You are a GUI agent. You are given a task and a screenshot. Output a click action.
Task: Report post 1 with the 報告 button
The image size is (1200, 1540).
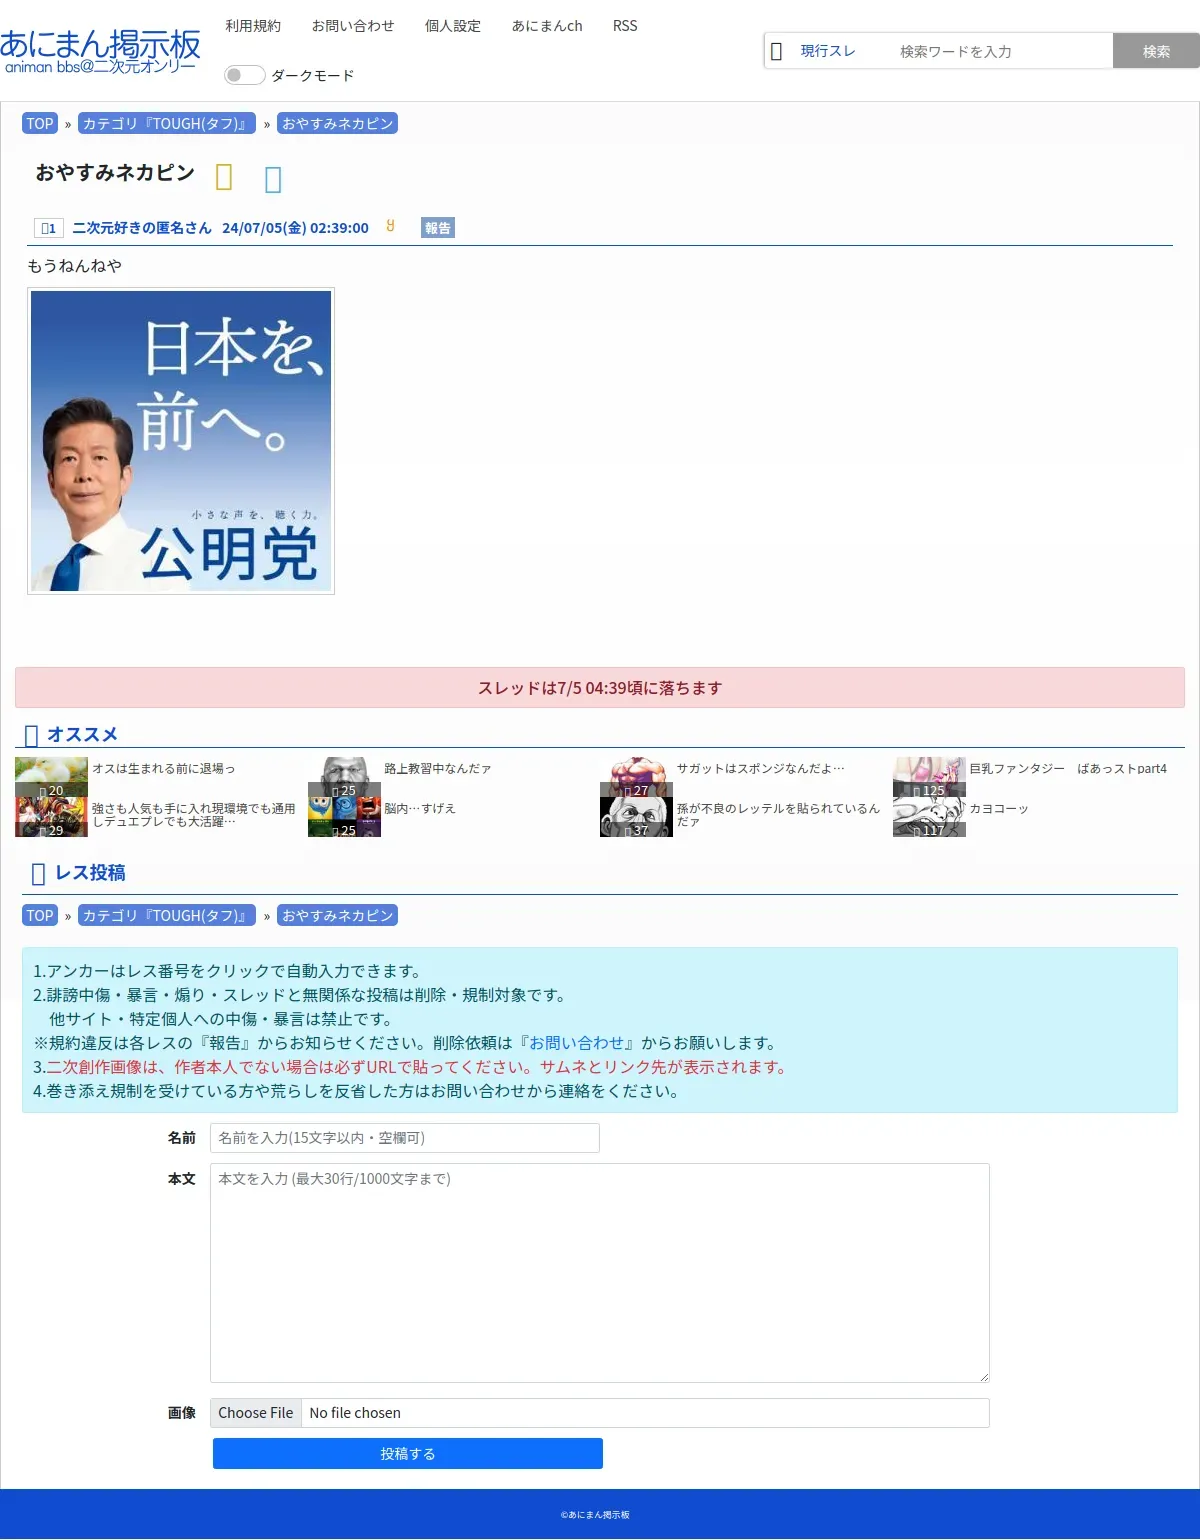(x=437, y=228)
